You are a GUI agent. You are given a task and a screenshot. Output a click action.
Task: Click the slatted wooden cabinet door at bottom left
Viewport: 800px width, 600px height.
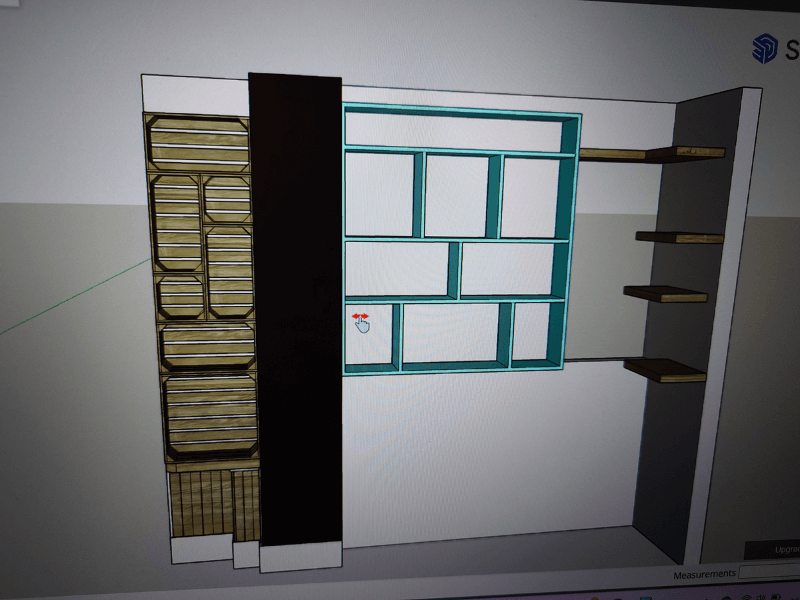(198, 503)
